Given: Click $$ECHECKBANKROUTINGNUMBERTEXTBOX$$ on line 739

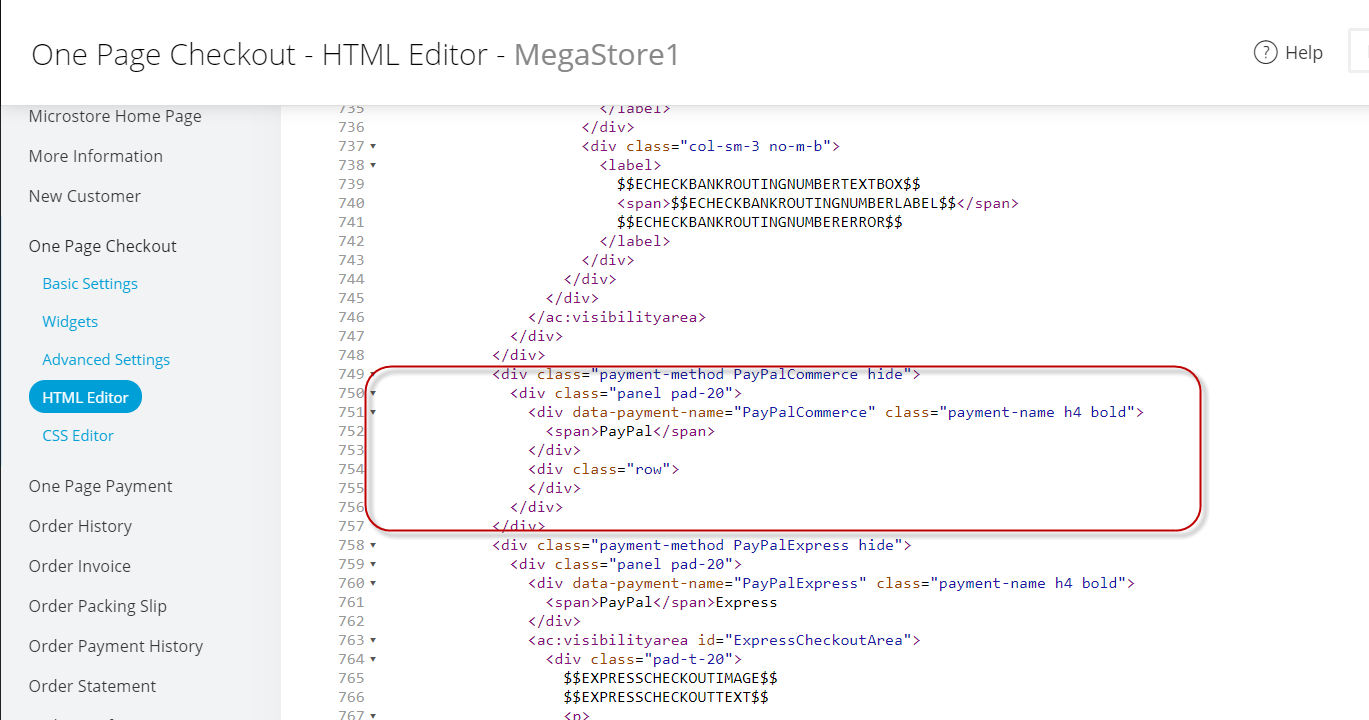Looking at the screenshot, I should [x=769, y=184].
